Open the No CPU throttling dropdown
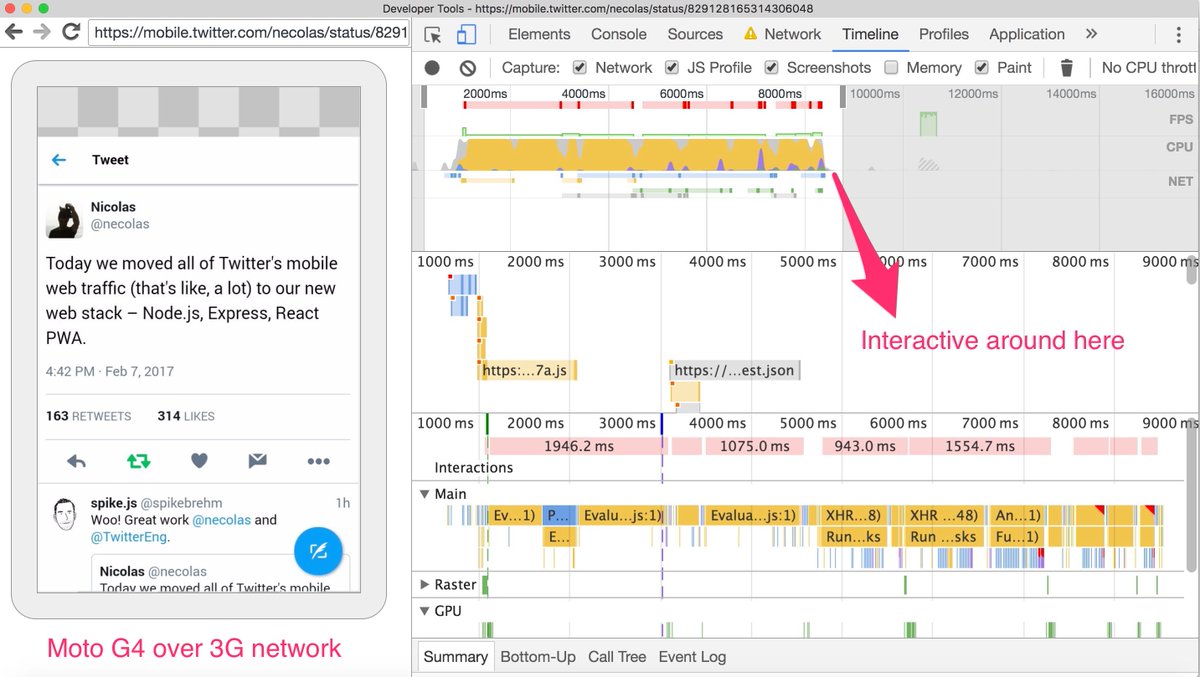 [x=1148, y=68]
